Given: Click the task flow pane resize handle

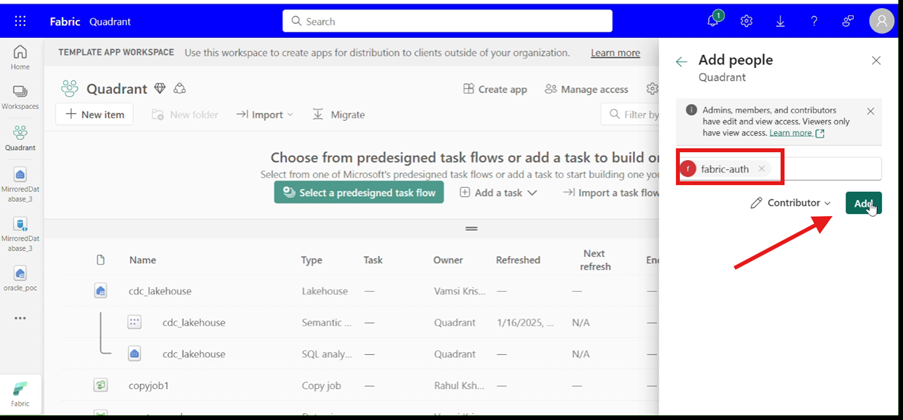Looking at the screenshot, I should 472,229.
